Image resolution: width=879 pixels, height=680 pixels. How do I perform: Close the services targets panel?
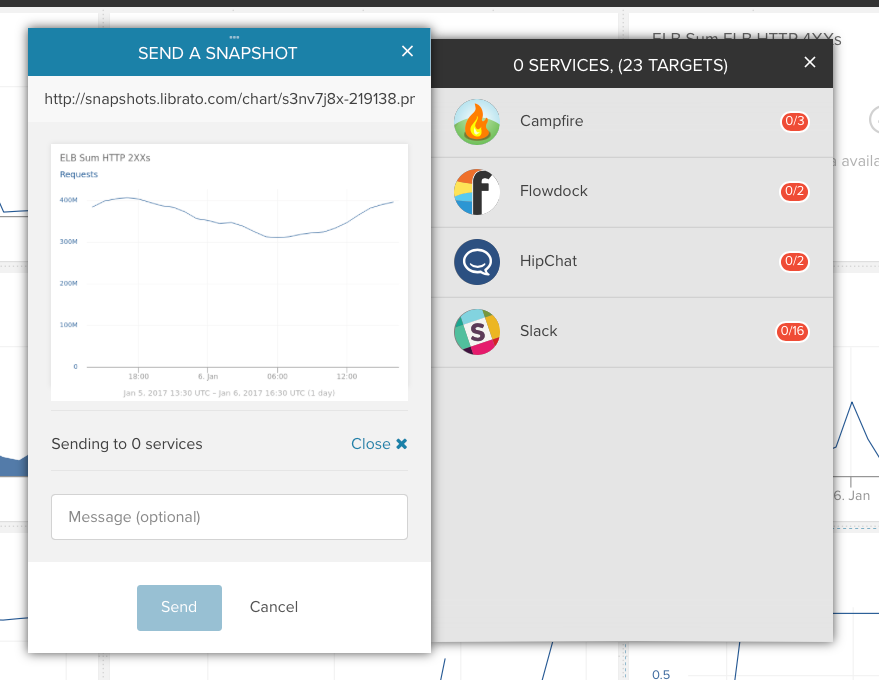point(810,63)
